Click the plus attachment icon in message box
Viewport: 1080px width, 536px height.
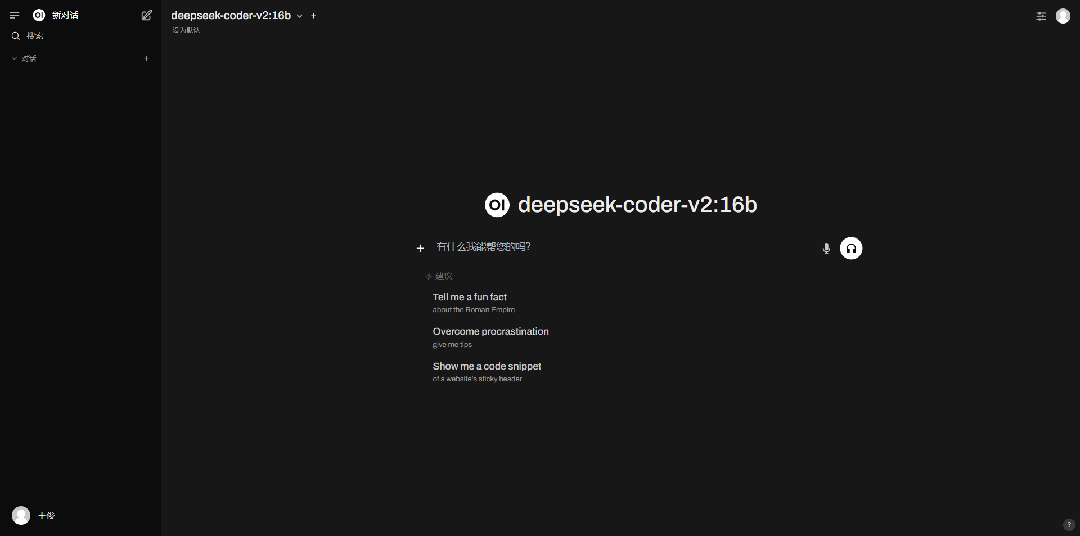click(x=420, y=248)
